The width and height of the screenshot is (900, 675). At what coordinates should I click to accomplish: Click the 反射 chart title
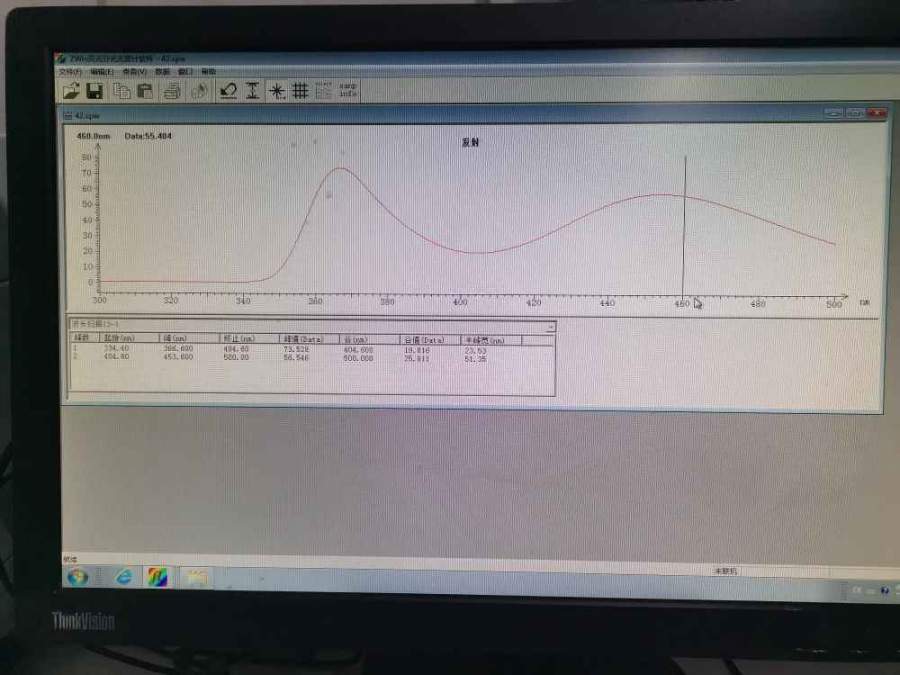470,142
